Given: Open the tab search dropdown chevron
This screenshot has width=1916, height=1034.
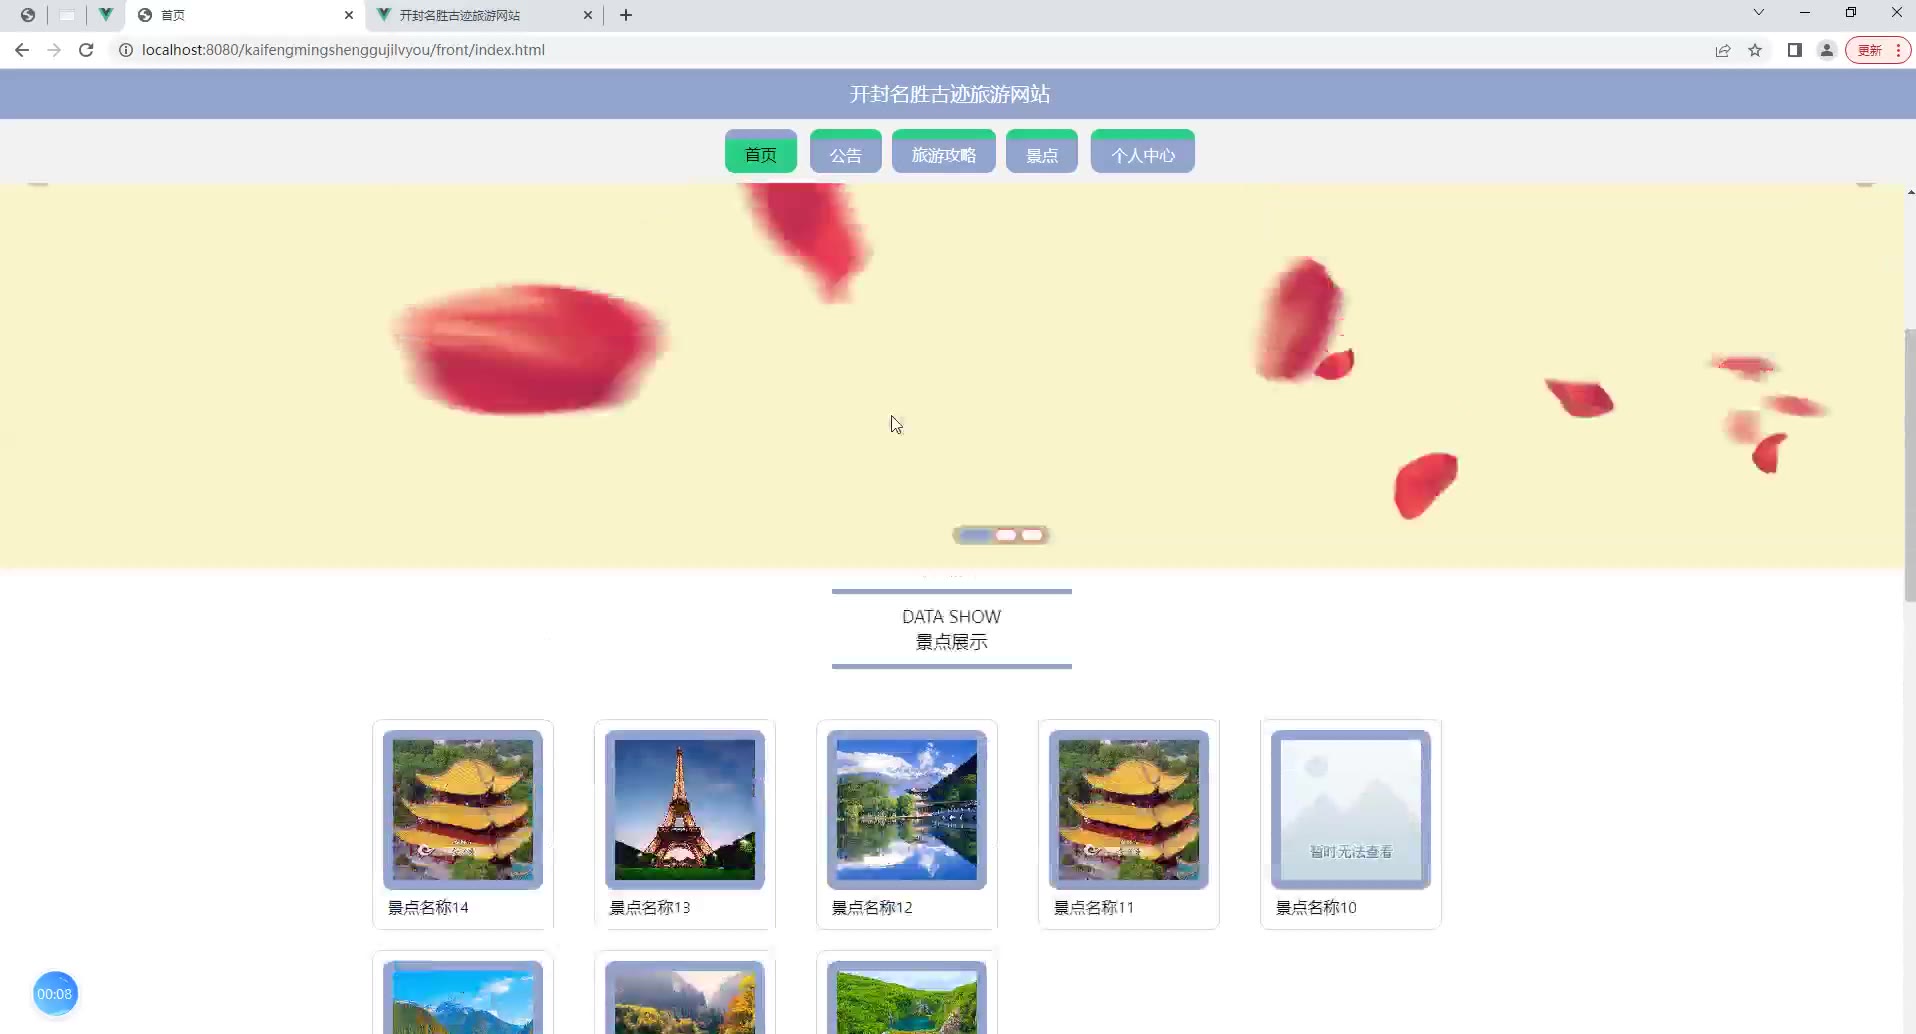Looking at the screenshot, I should [1759, 12].
